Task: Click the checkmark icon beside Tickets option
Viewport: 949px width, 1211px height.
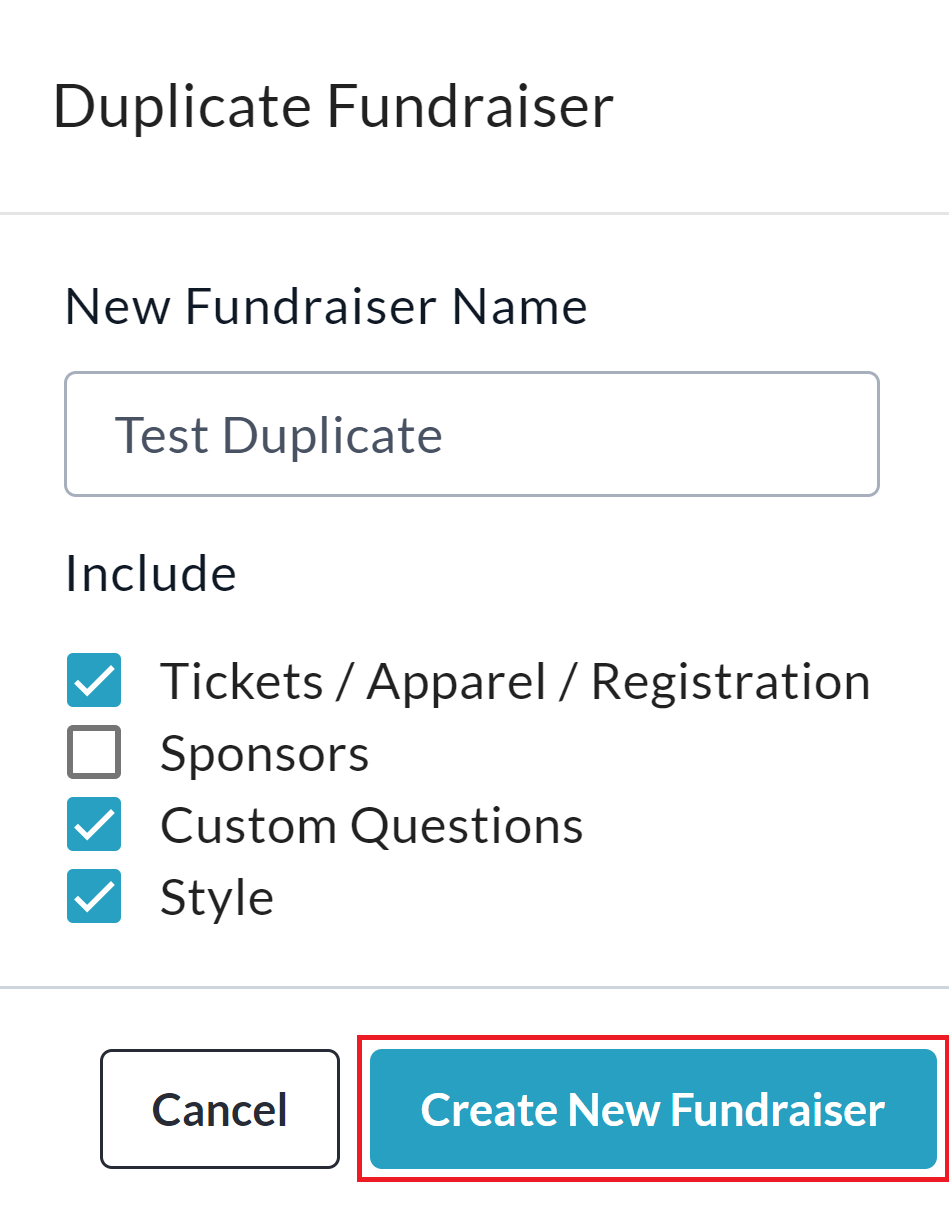Action: pyautogui.click(x=94, y=682)
